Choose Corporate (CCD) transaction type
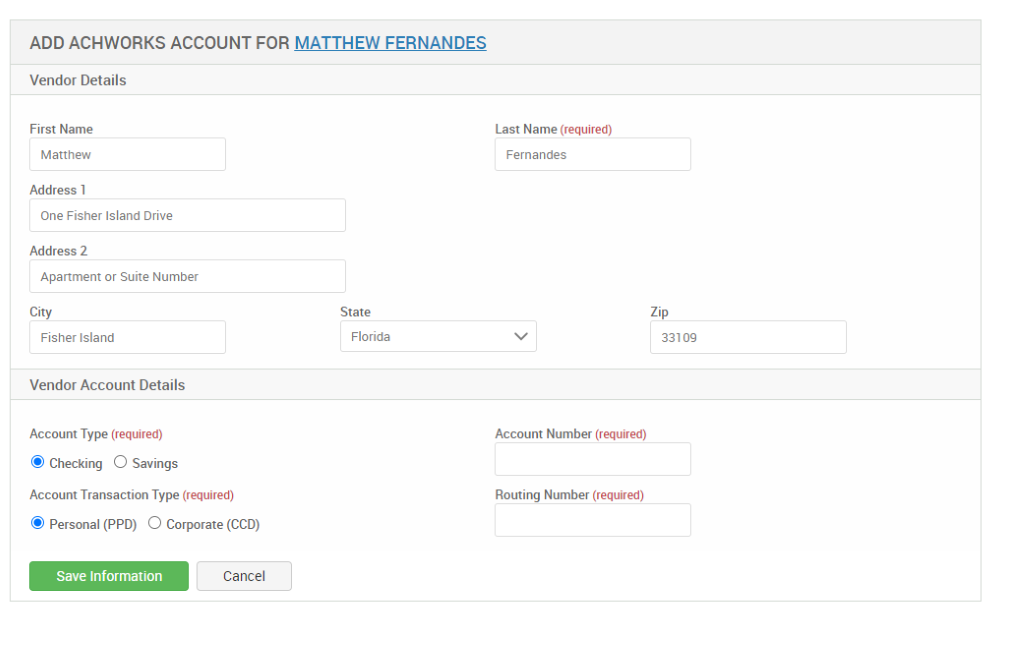The image size is (1024, 648). (155, 522)
